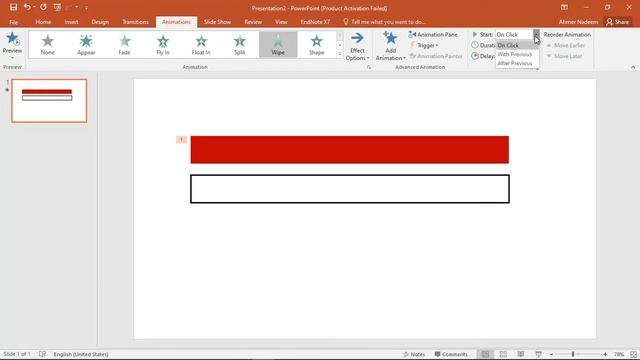The image size is (640, 360).
Task: Click English (United States) language indicator
Action: 81,354
